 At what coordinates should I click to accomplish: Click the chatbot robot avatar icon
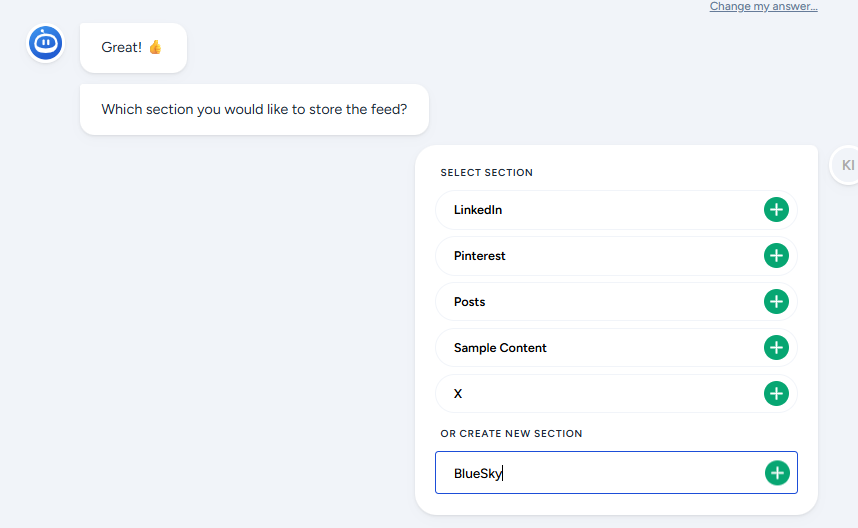(x=46, y=43)
